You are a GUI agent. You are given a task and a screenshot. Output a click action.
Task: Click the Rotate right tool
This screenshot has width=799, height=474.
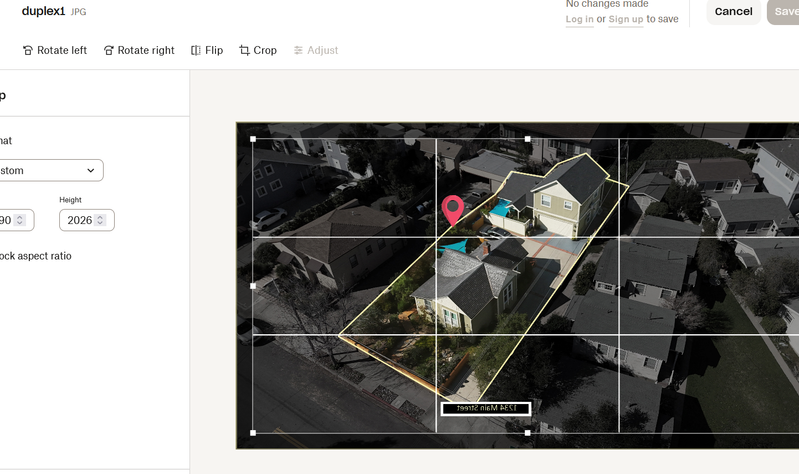click(x=139, y=50)
